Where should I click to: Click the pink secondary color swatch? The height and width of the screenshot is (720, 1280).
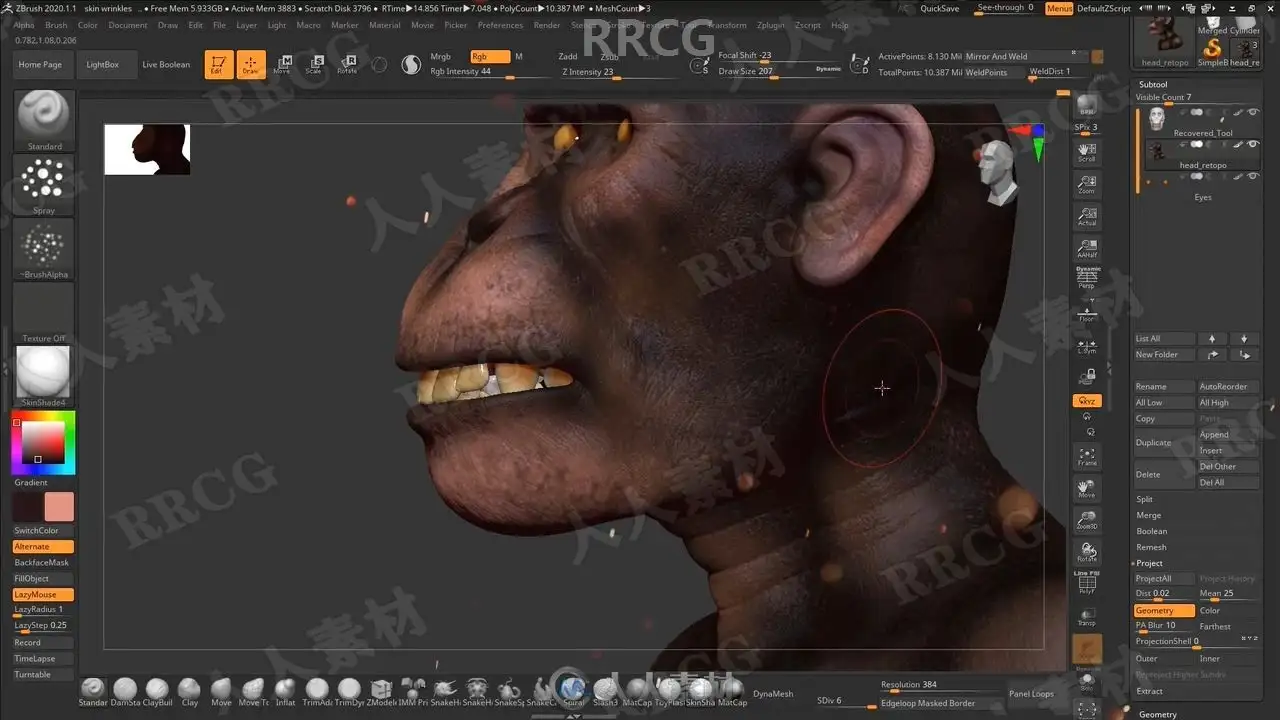coord(59,507)
